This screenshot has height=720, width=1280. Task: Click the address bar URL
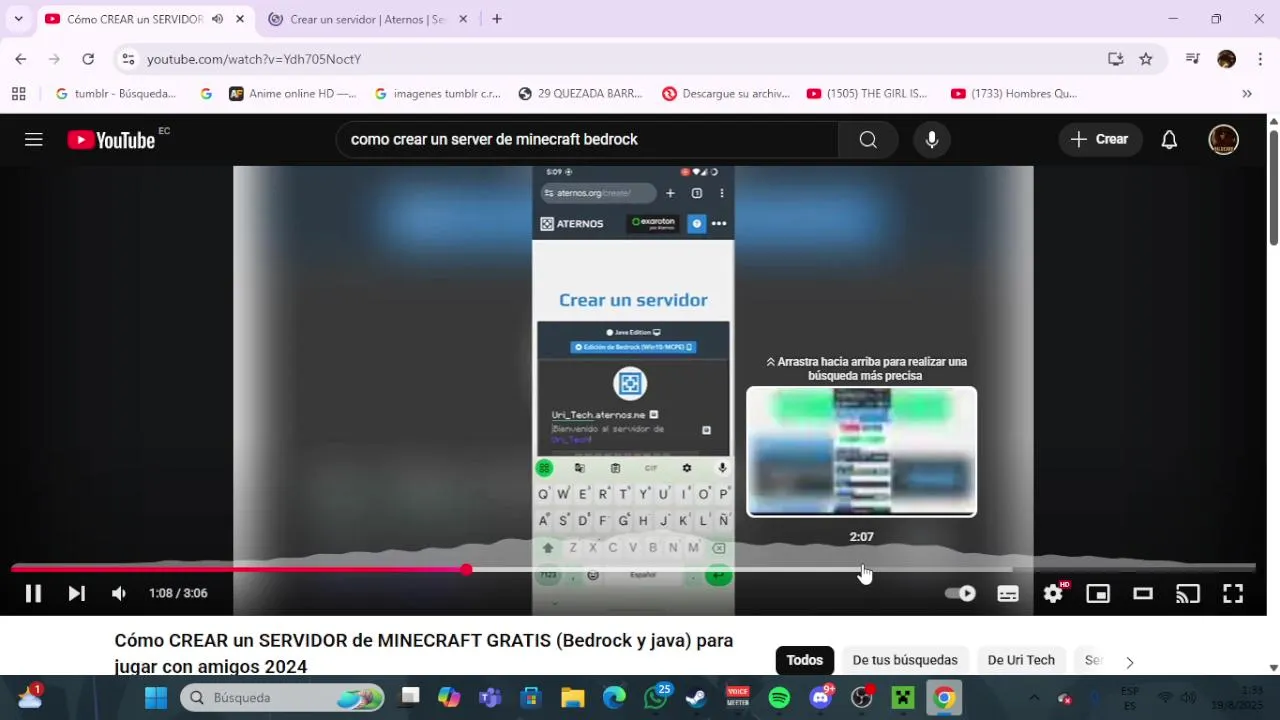pyautogui.click(x=254, y=59)
